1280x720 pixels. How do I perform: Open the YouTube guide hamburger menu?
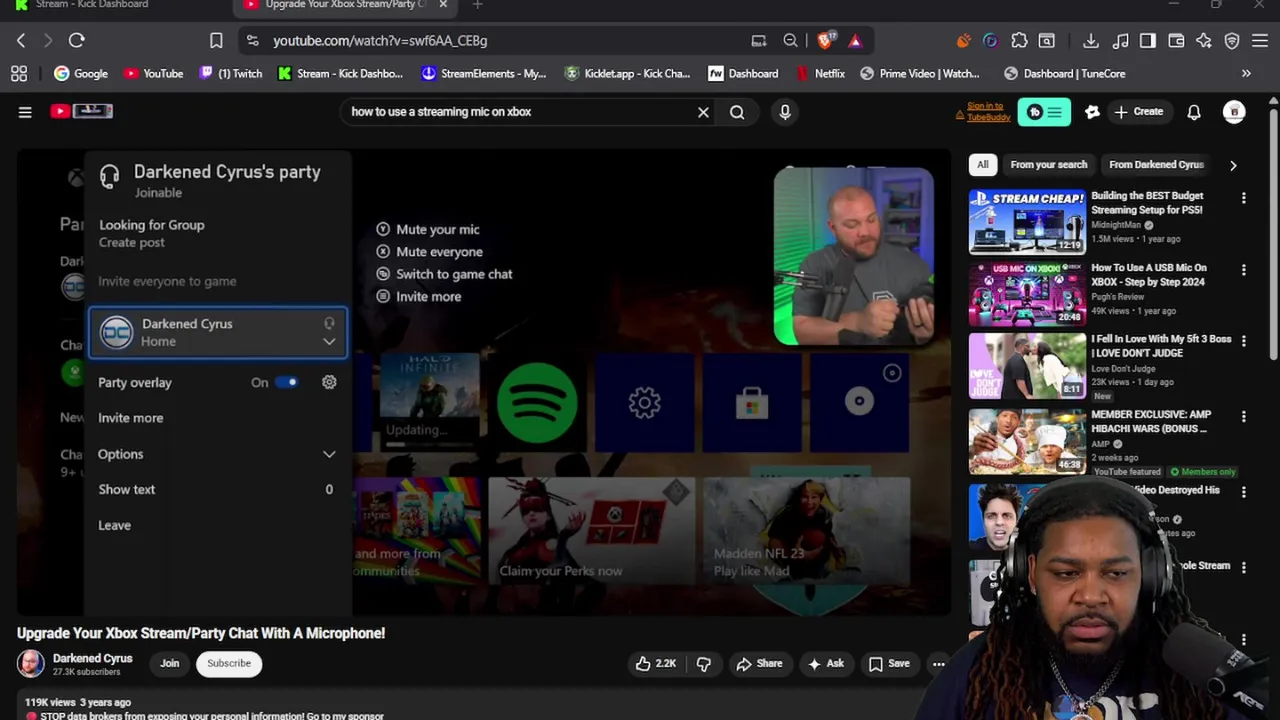pyautogui.click(x=25, y=112)
